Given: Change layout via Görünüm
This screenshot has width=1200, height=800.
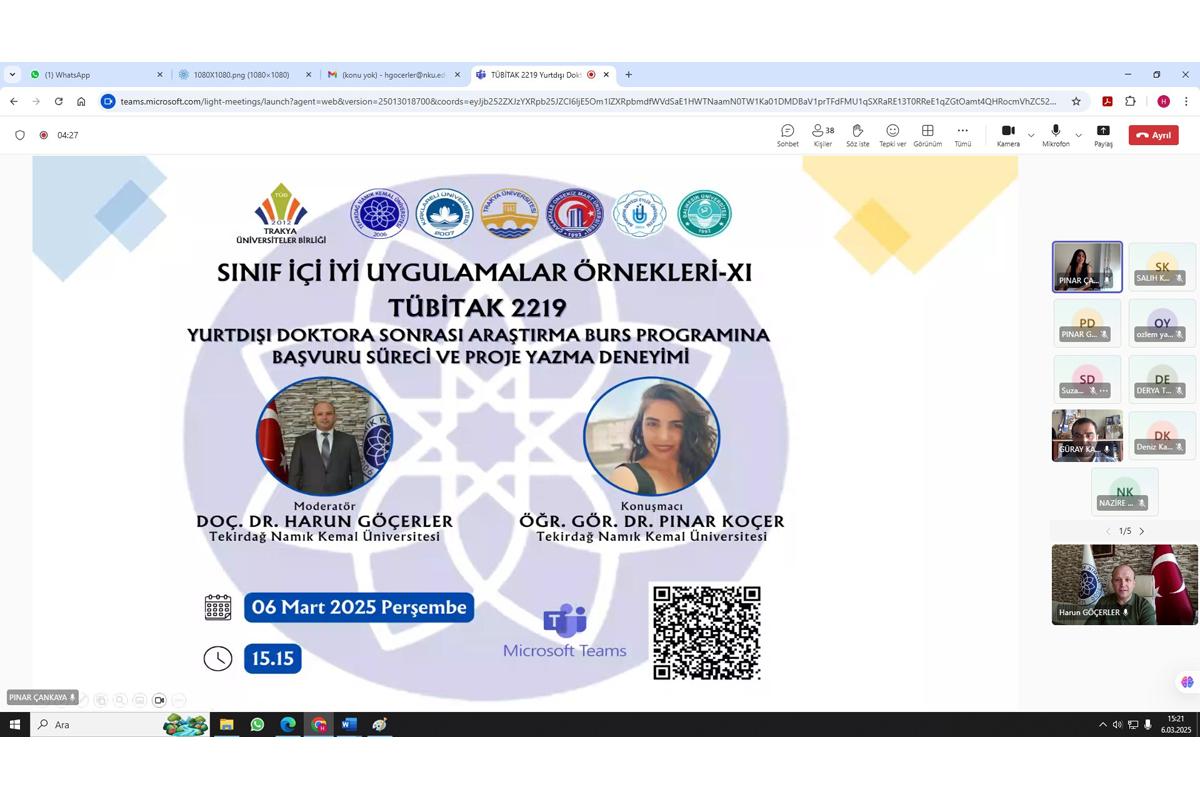Looking at the screenshot, I should pyautogui.click(x=927, y=136).
